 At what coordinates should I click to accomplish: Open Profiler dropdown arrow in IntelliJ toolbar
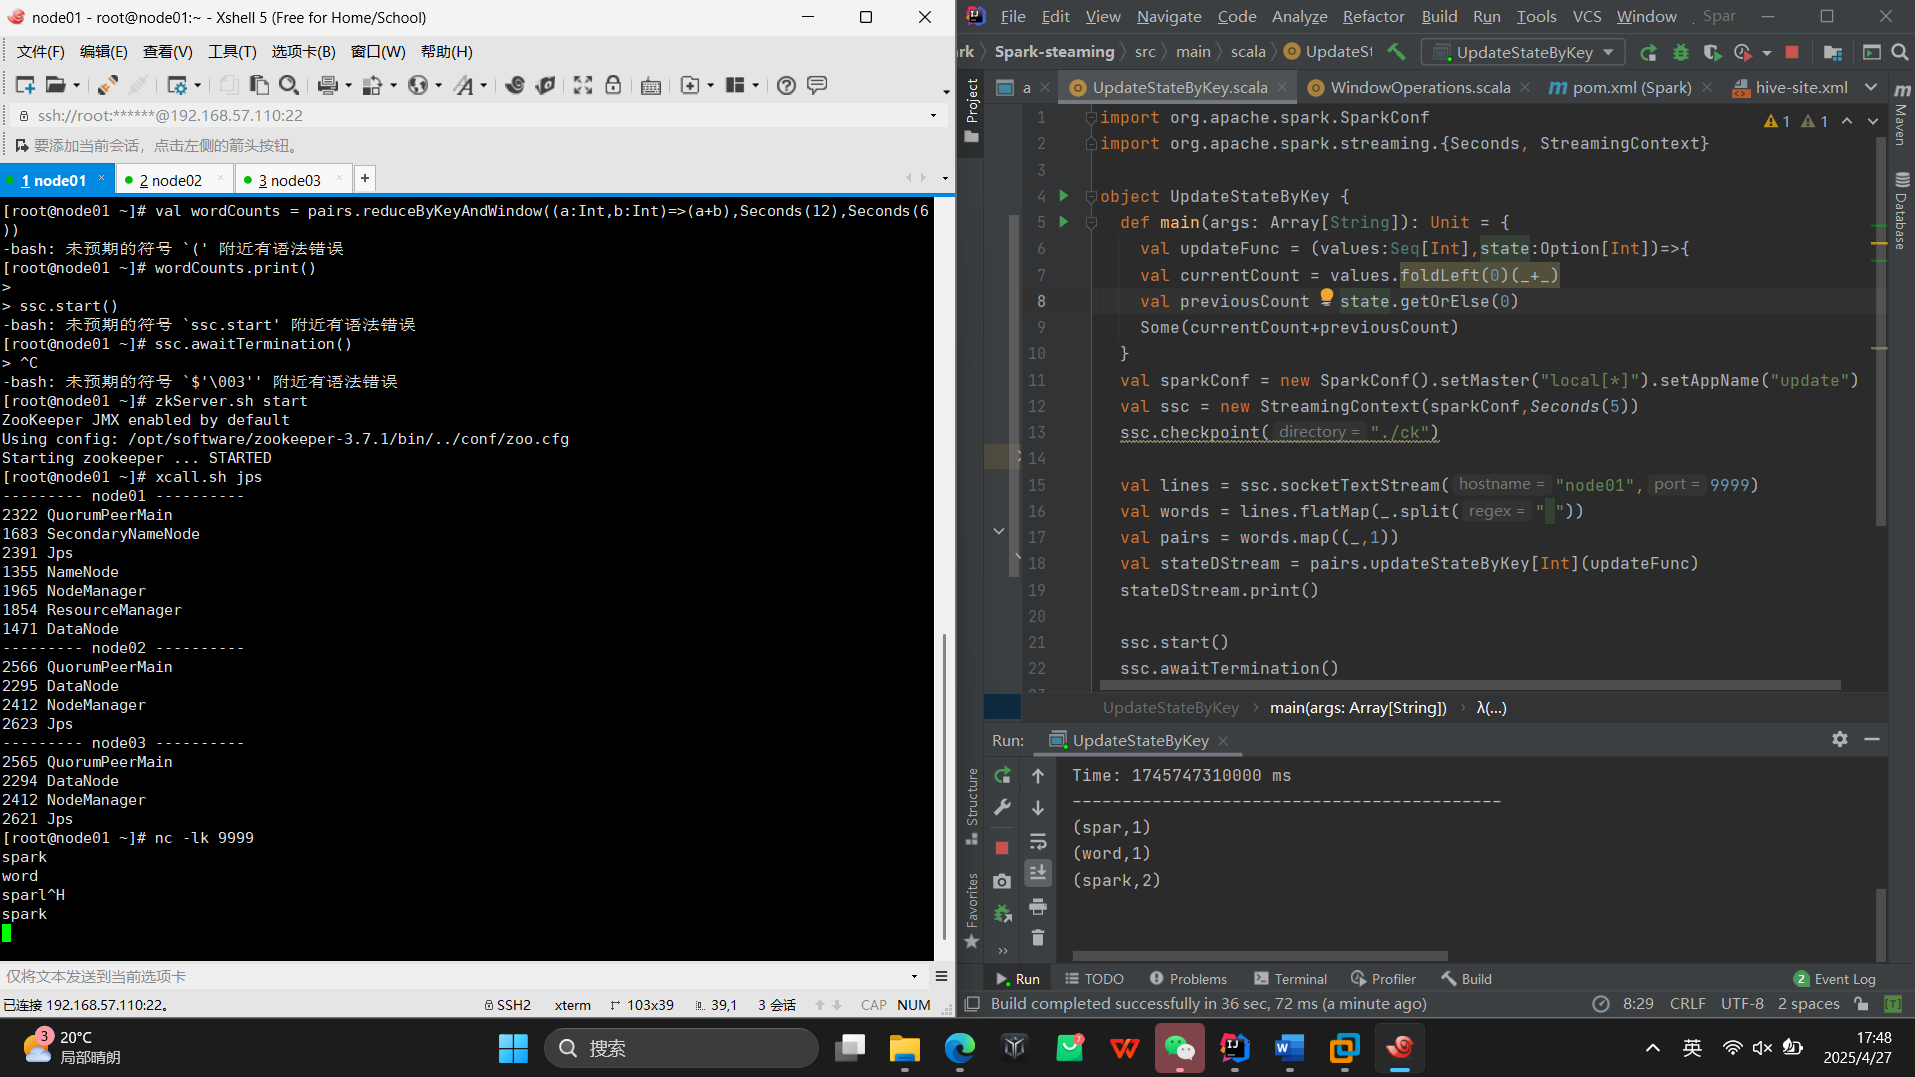1767,52
